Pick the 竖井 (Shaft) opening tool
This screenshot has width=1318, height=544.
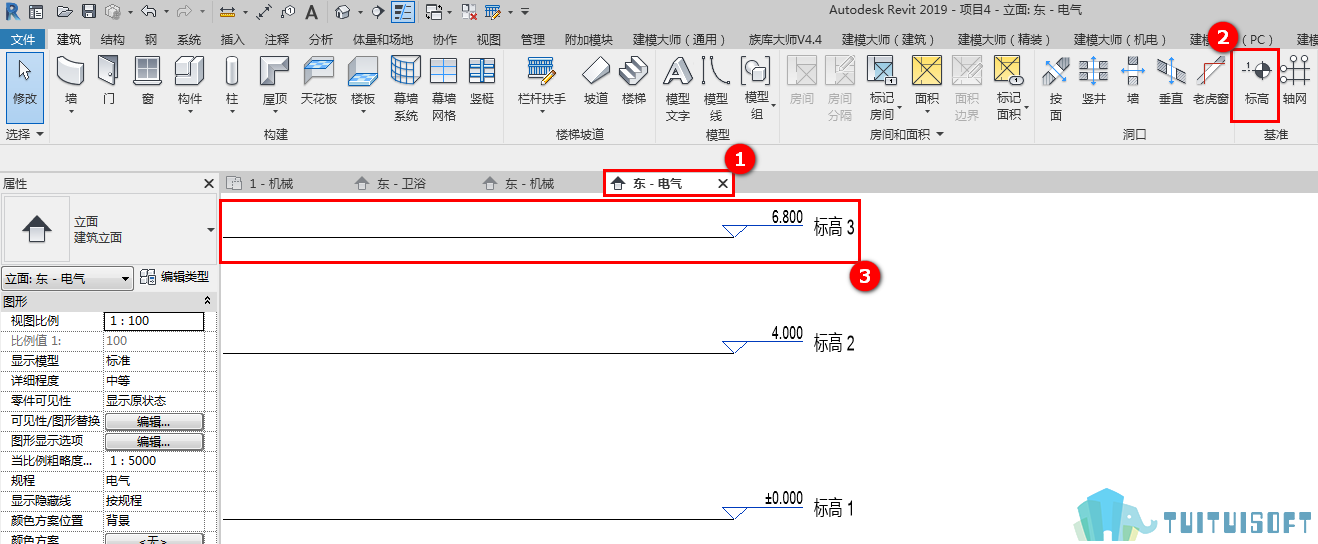click(1094, 81)
